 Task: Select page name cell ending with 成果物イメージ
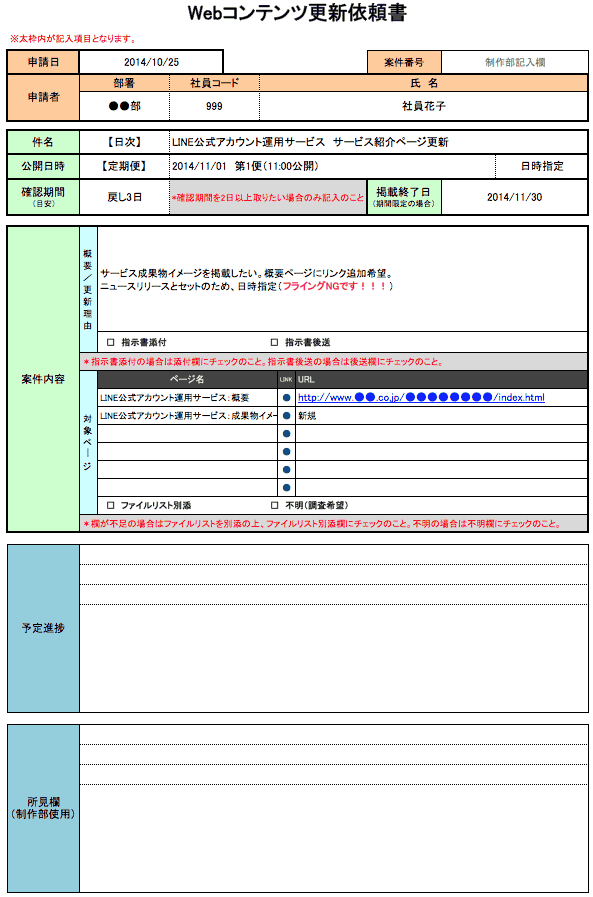[x=188, y=416]
